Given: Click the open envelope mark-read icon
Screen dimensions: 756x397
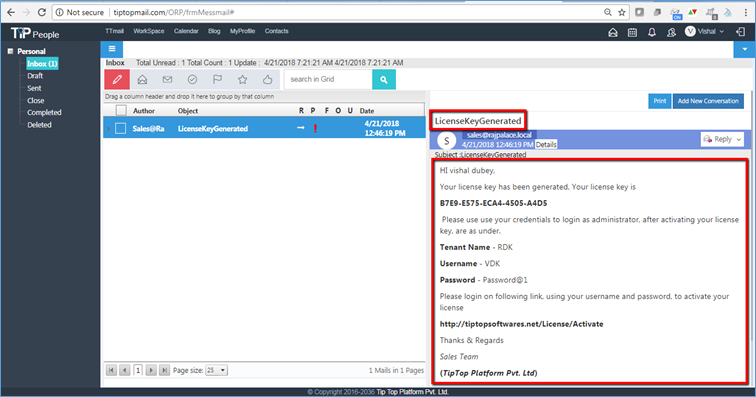Looking at the screenshot, I should point(142,79).
